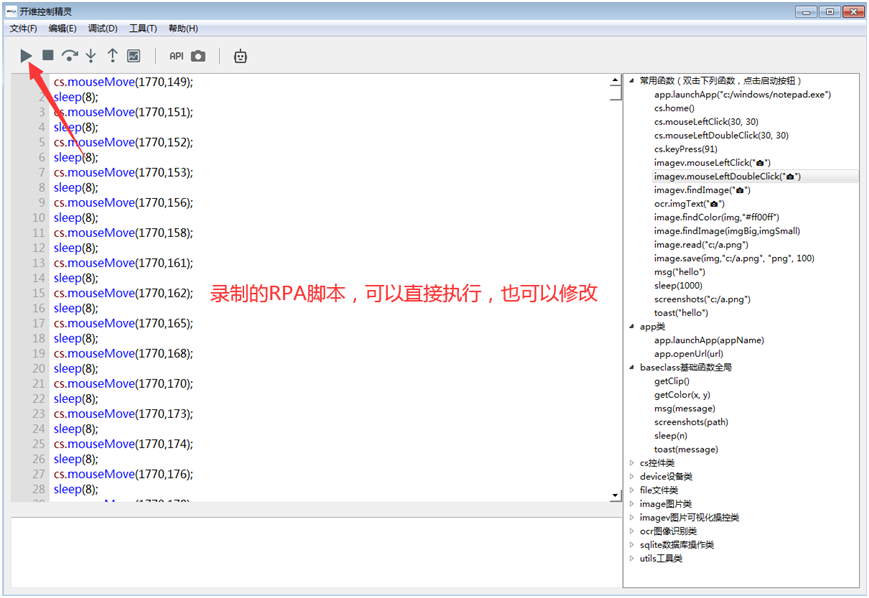Select screenshots(path) entry

pos(691,422)
